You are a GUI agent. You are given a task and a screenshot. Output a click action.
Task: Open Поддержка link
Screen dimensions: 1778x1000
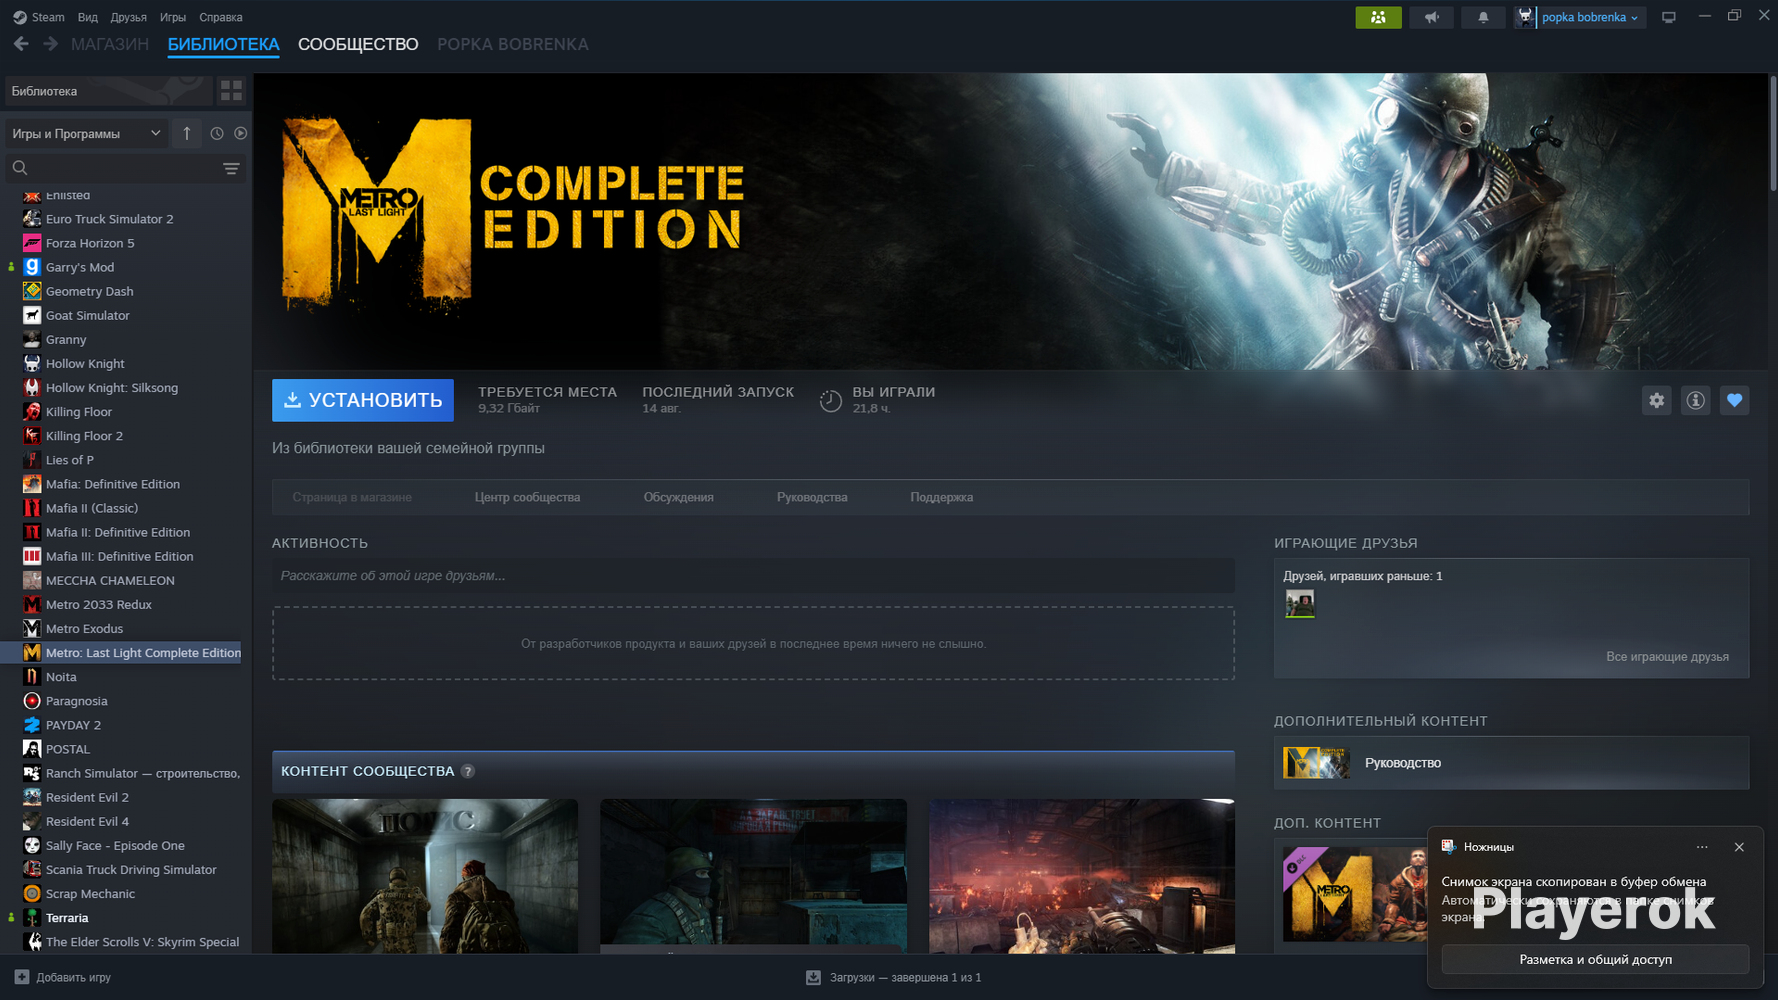pyautogui.click(x=942, y=497)
